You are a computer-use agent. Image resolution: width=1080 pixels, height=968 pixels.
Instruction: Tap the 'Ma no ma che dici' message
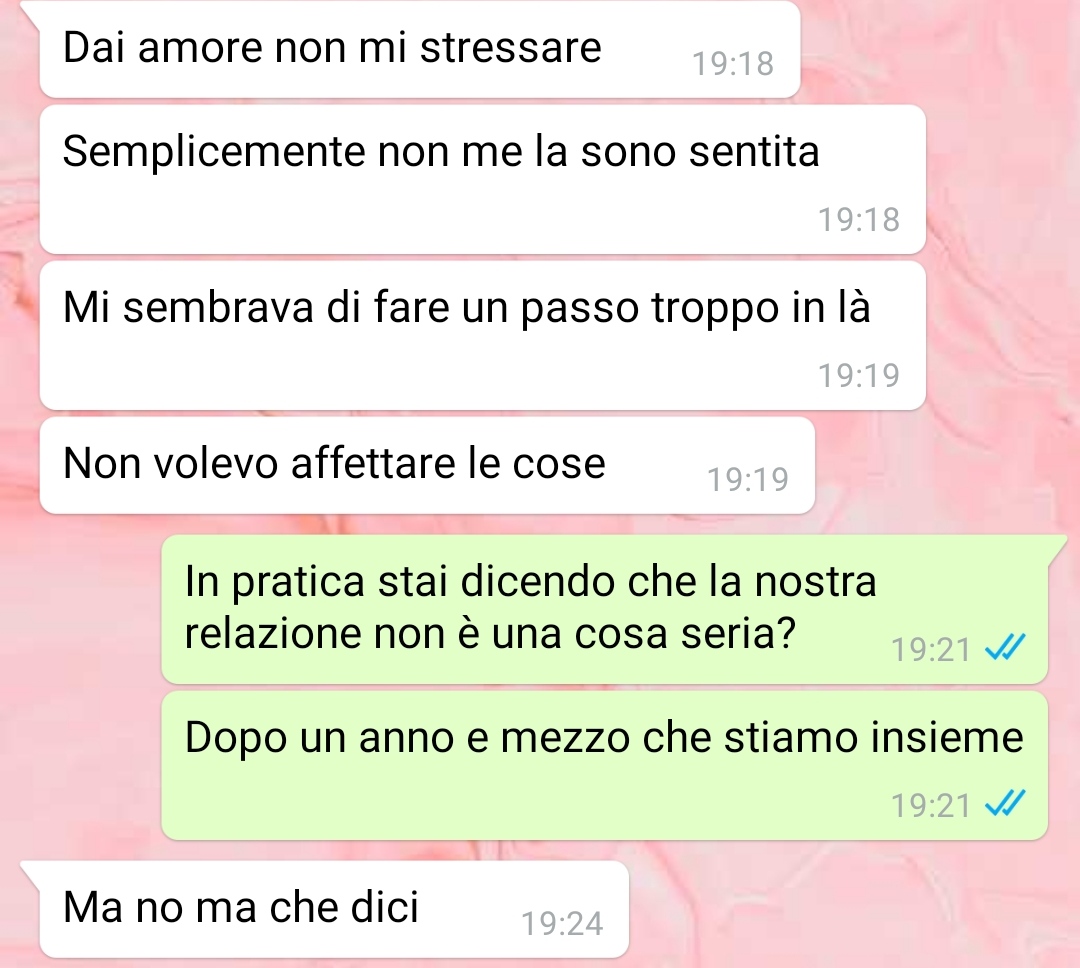click(334, 909)
